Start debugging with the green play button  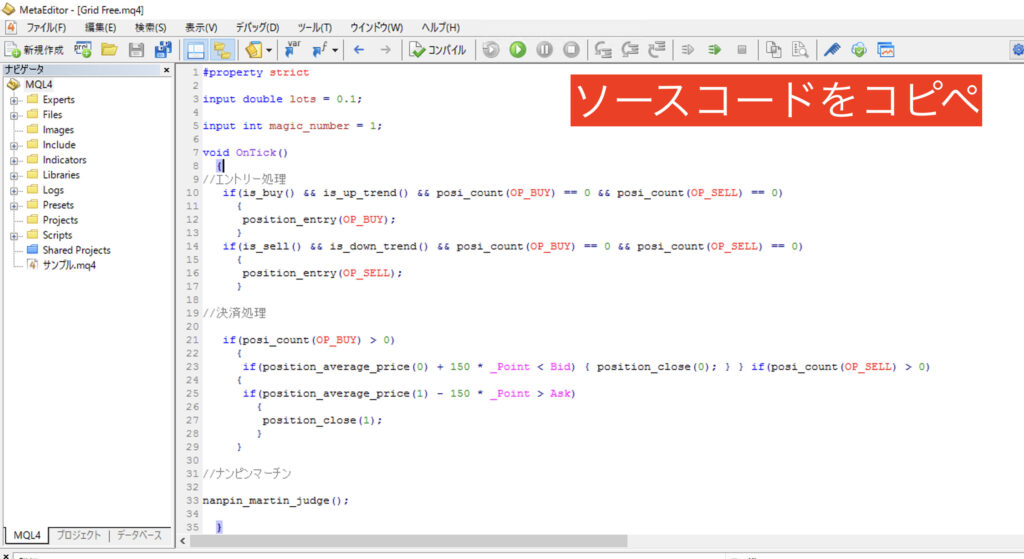click(518, 50)
